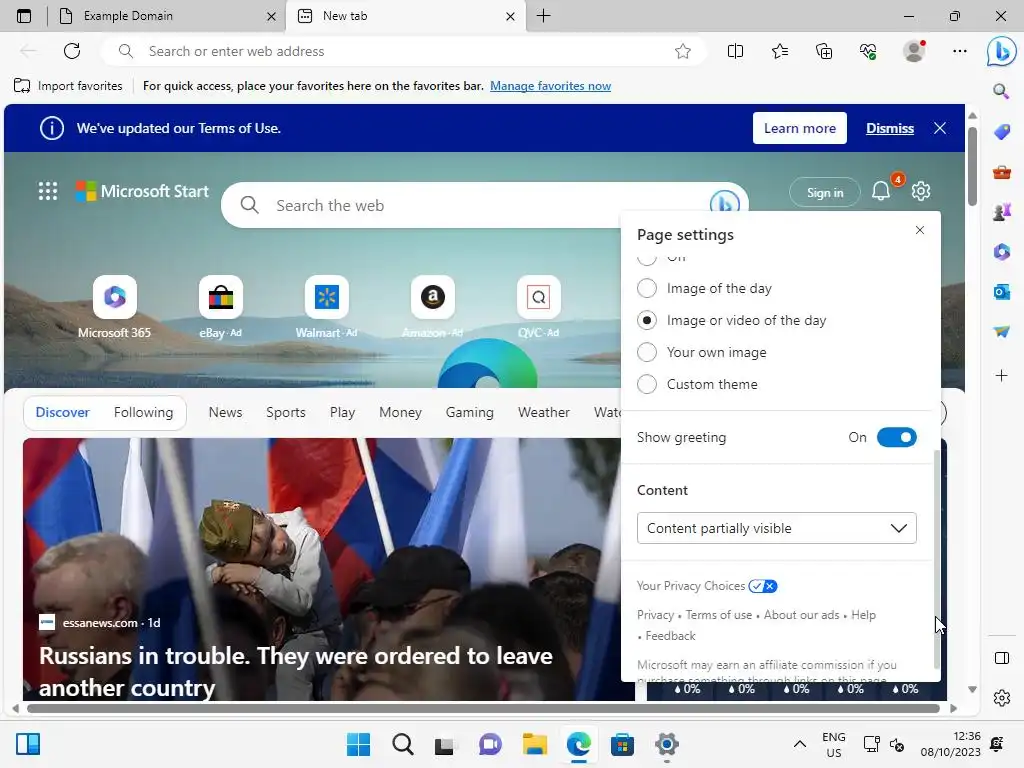Open About our ads footer link

[801, 615]
